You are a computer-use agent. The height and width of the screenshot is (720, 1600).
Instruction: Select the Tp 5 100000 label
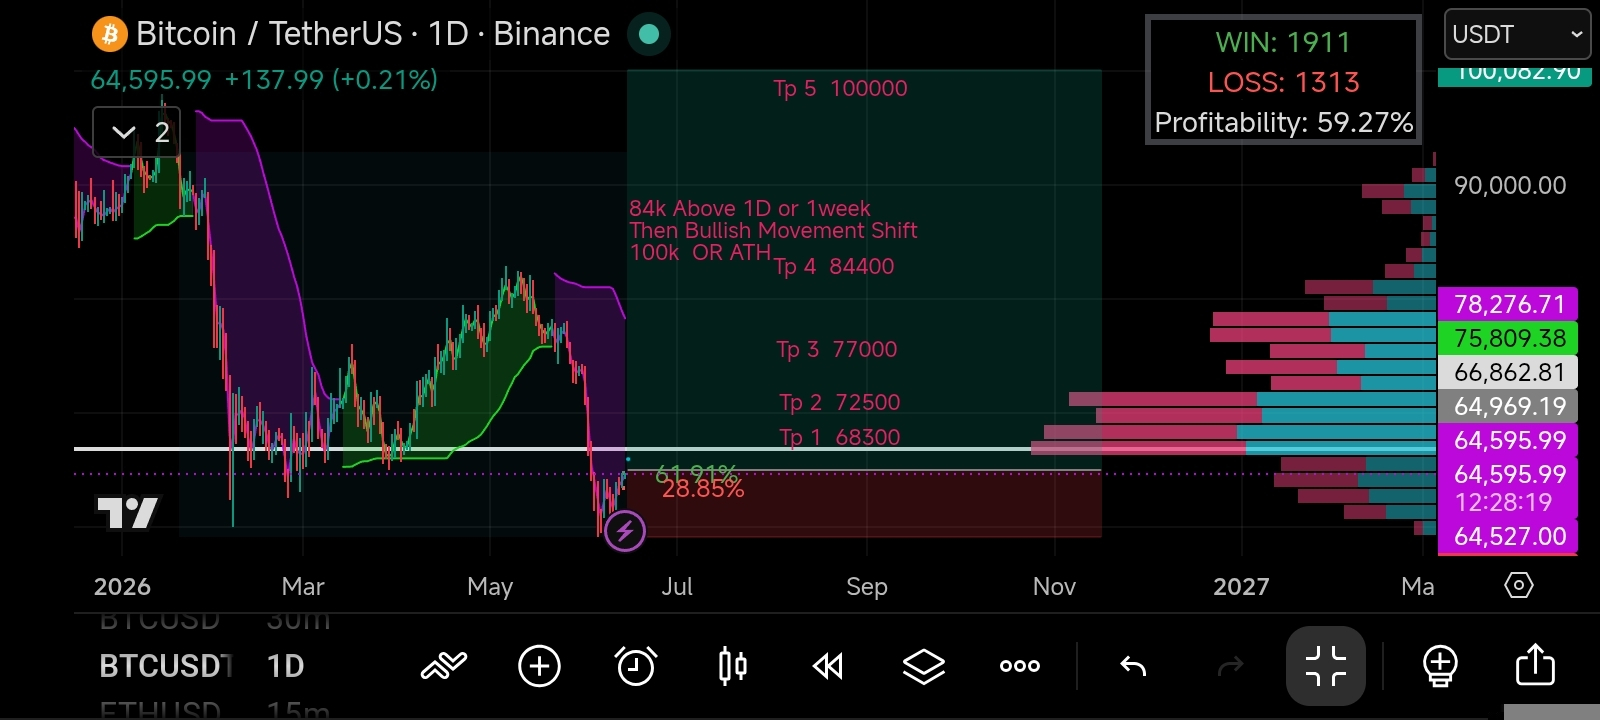pyautogui.click(x=840, y=88)
